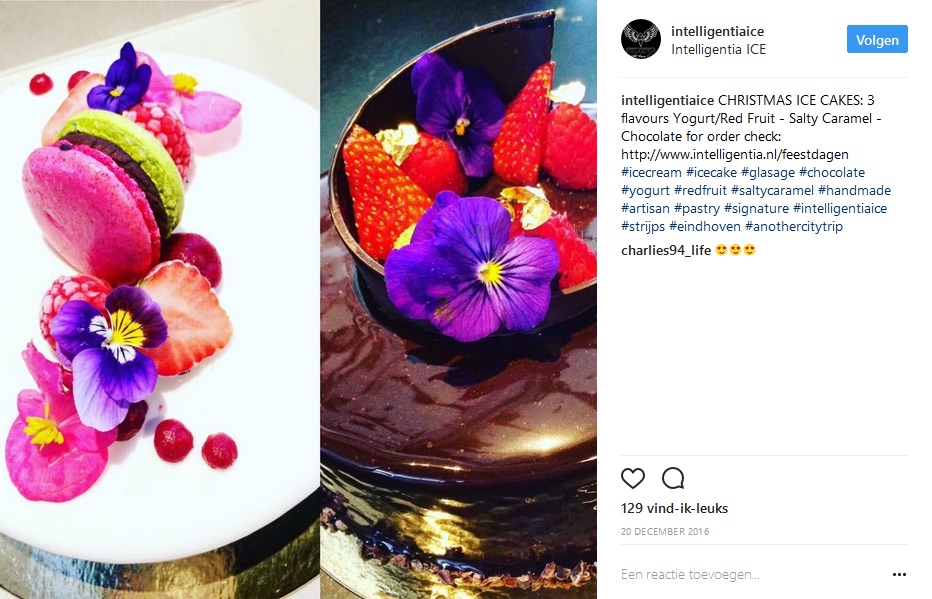Select the white cake macaron photo
The image size is (932, 599).
[x=160, y=300]
